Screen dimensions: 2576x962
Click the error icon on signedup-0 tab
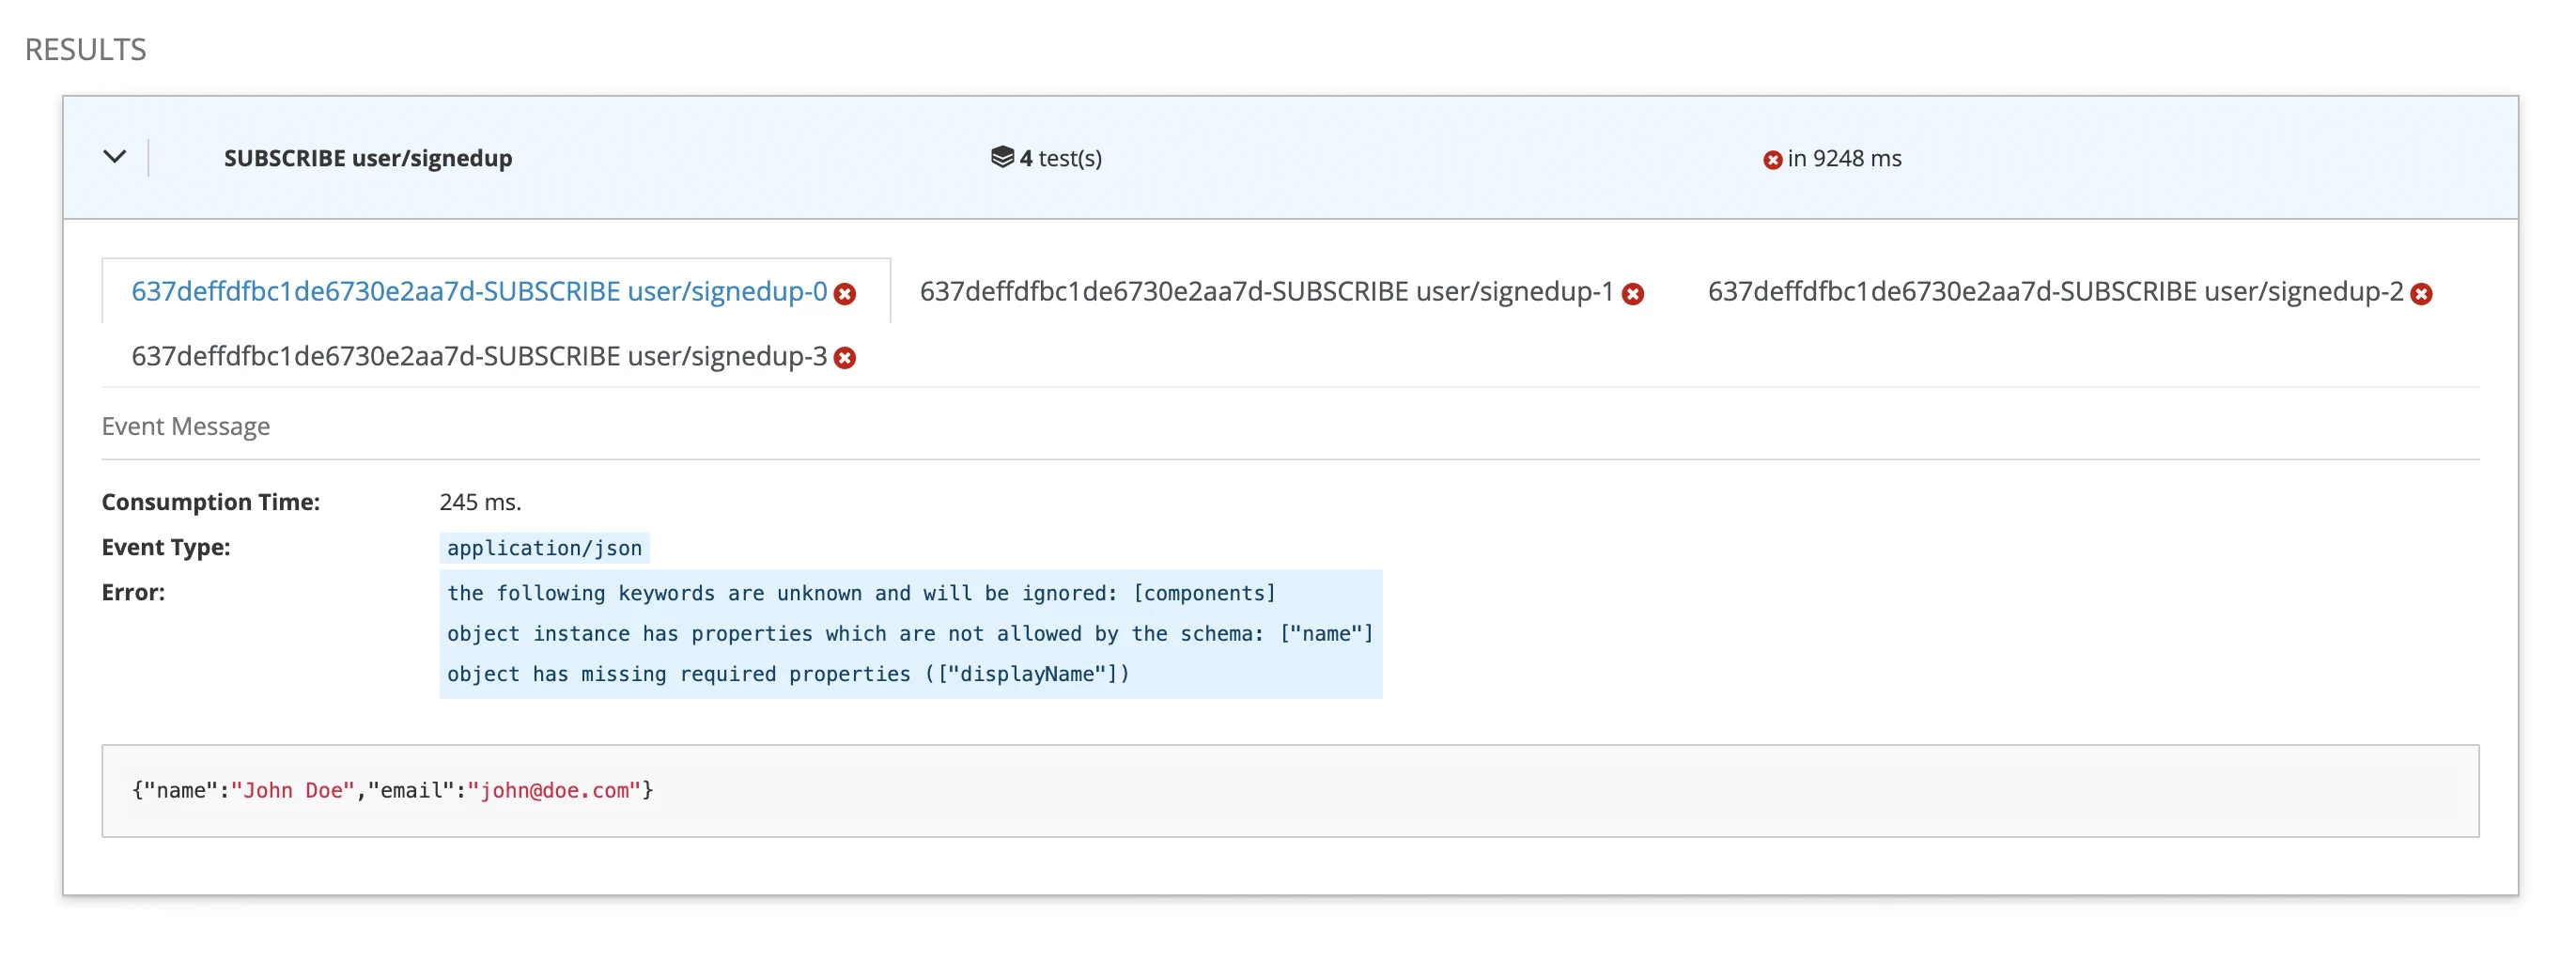click(x=845, y=294)
